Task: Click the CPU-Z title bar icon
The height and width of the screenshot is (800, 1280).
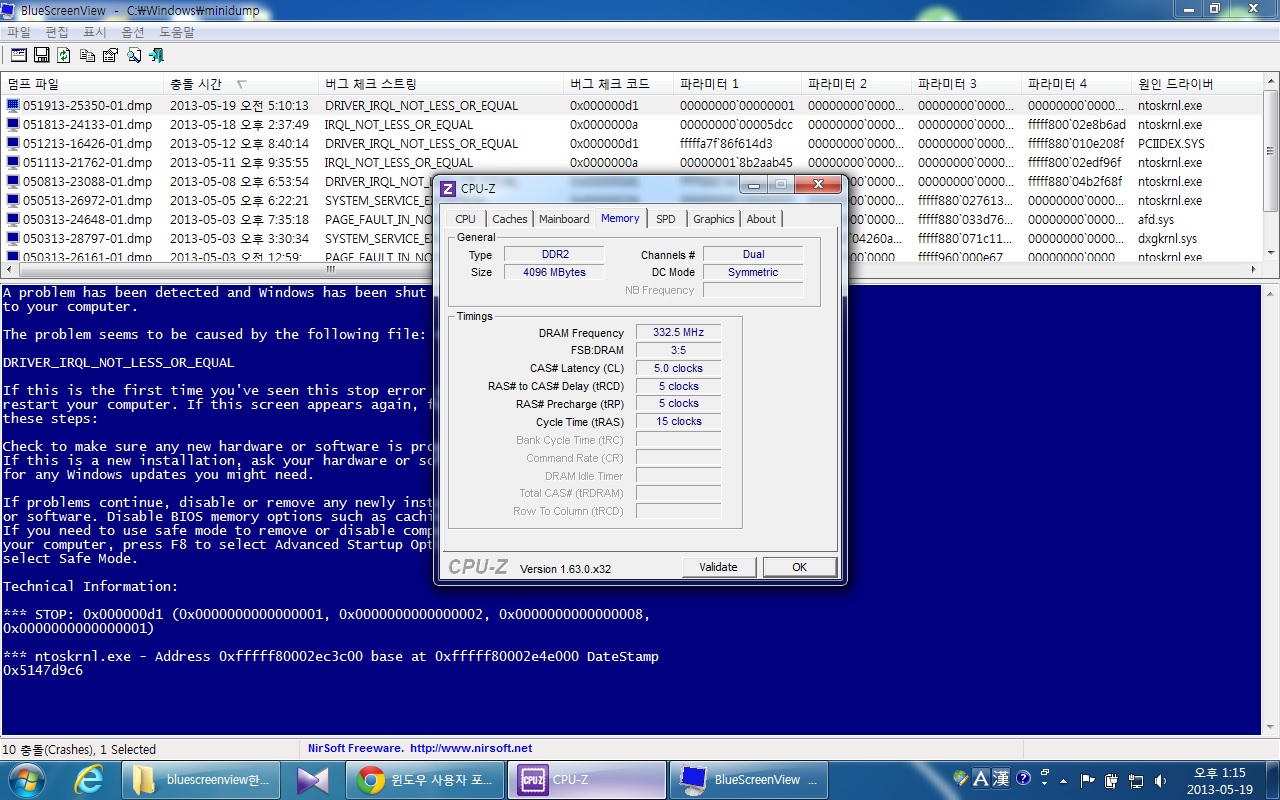Action: [x=449, y=188]
